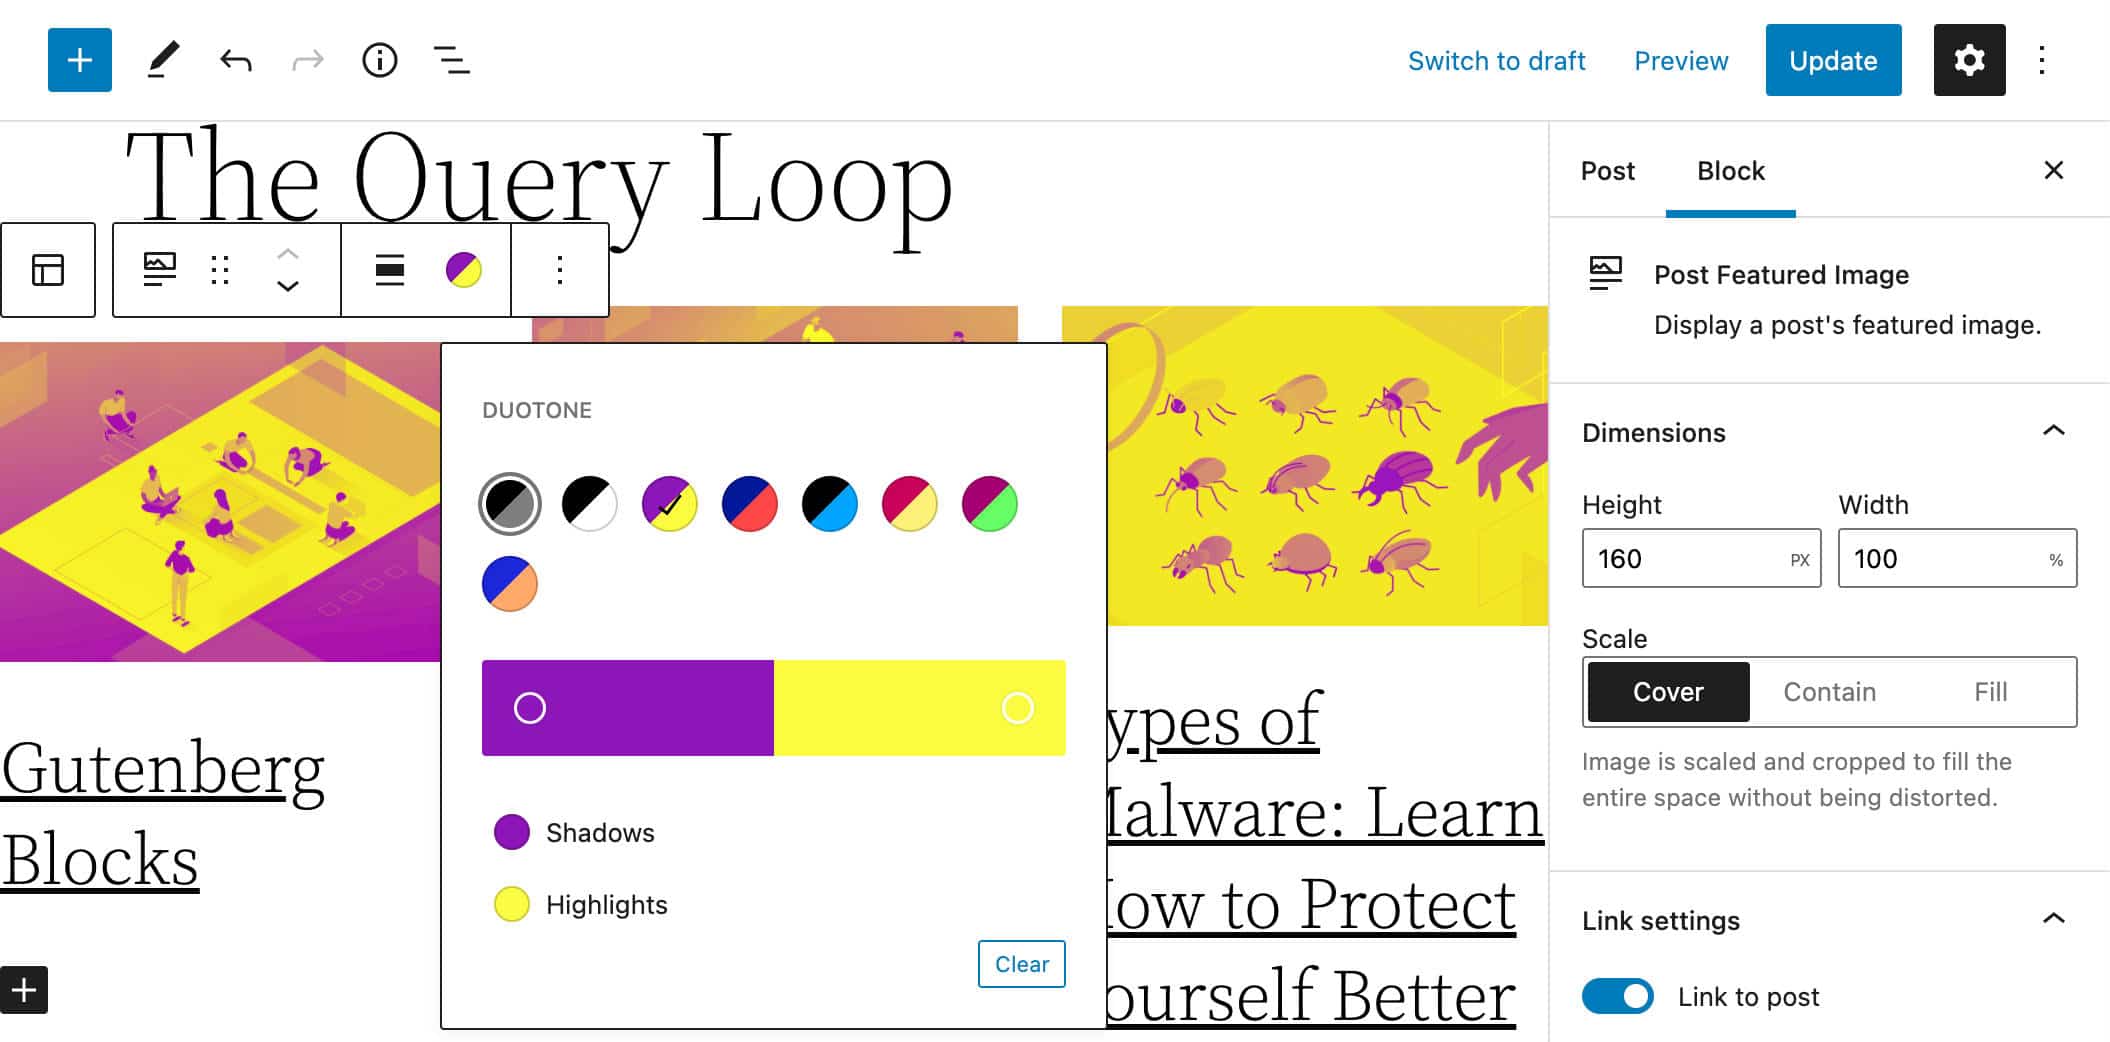Collapse the Dimensions panel
The image size is (2110, 1042).
(2055, 431)
